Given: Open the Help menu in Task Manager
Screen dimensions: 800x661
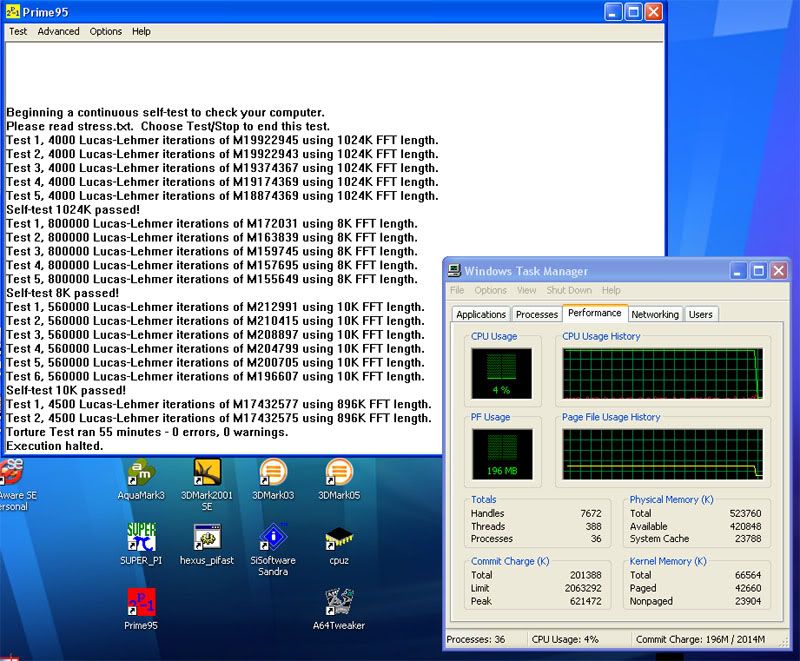Looking at the screenshot, I should [611, 290].
